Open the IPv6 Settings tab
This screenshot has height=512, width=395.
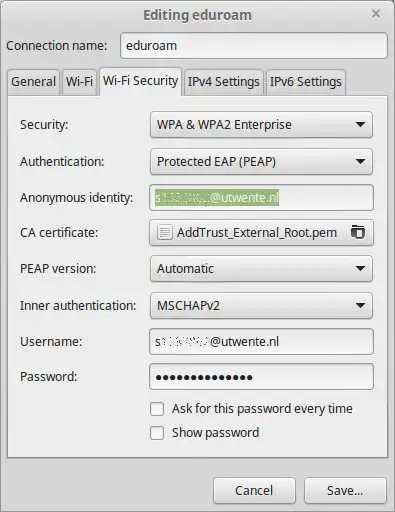tap(306, 82)
